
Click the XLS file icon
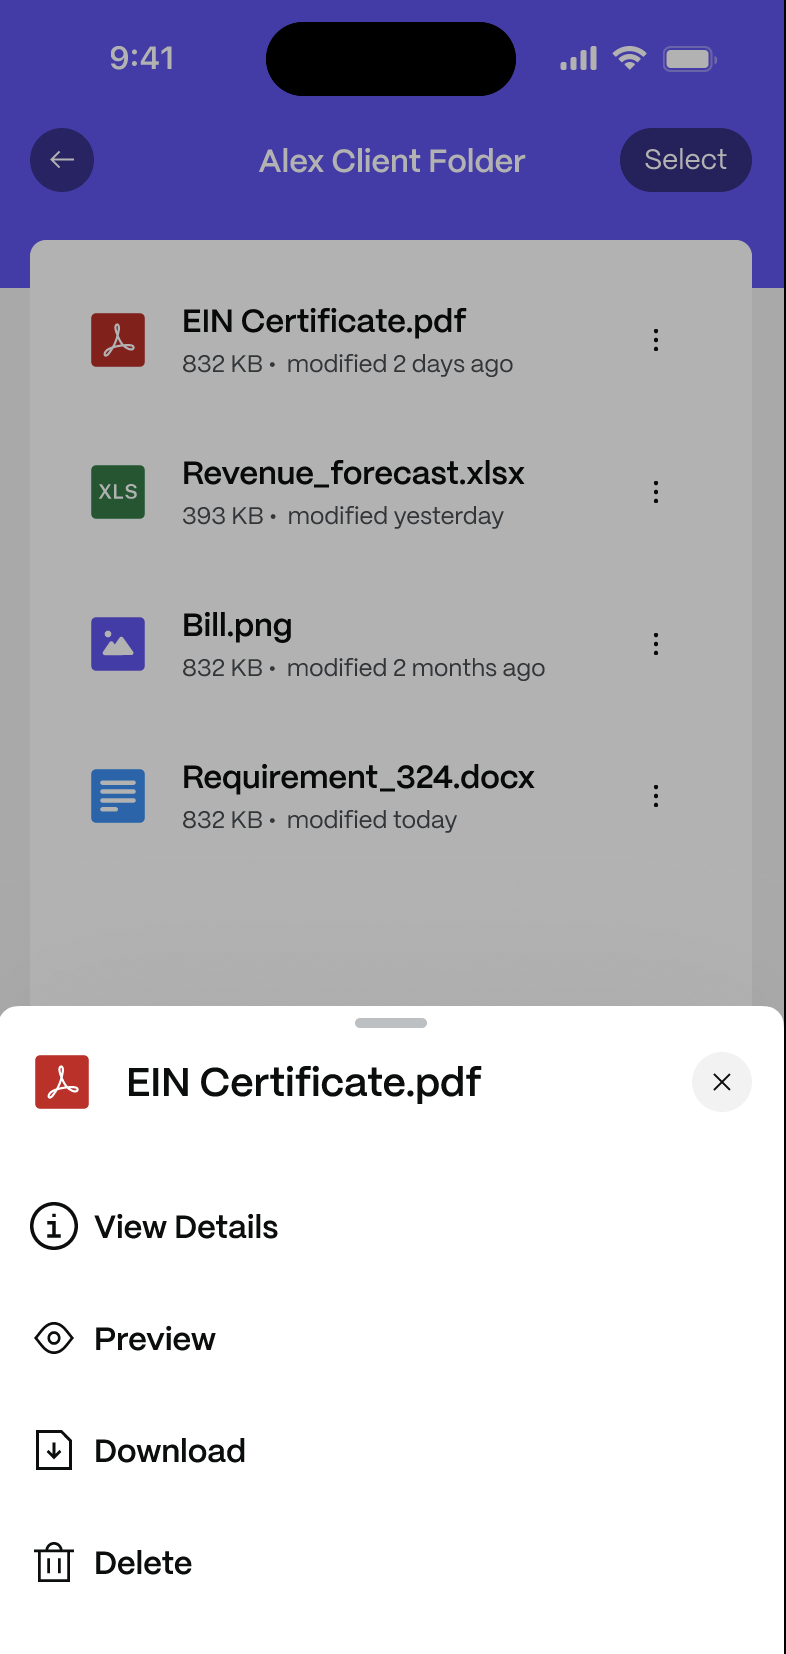tap(118, 492)
